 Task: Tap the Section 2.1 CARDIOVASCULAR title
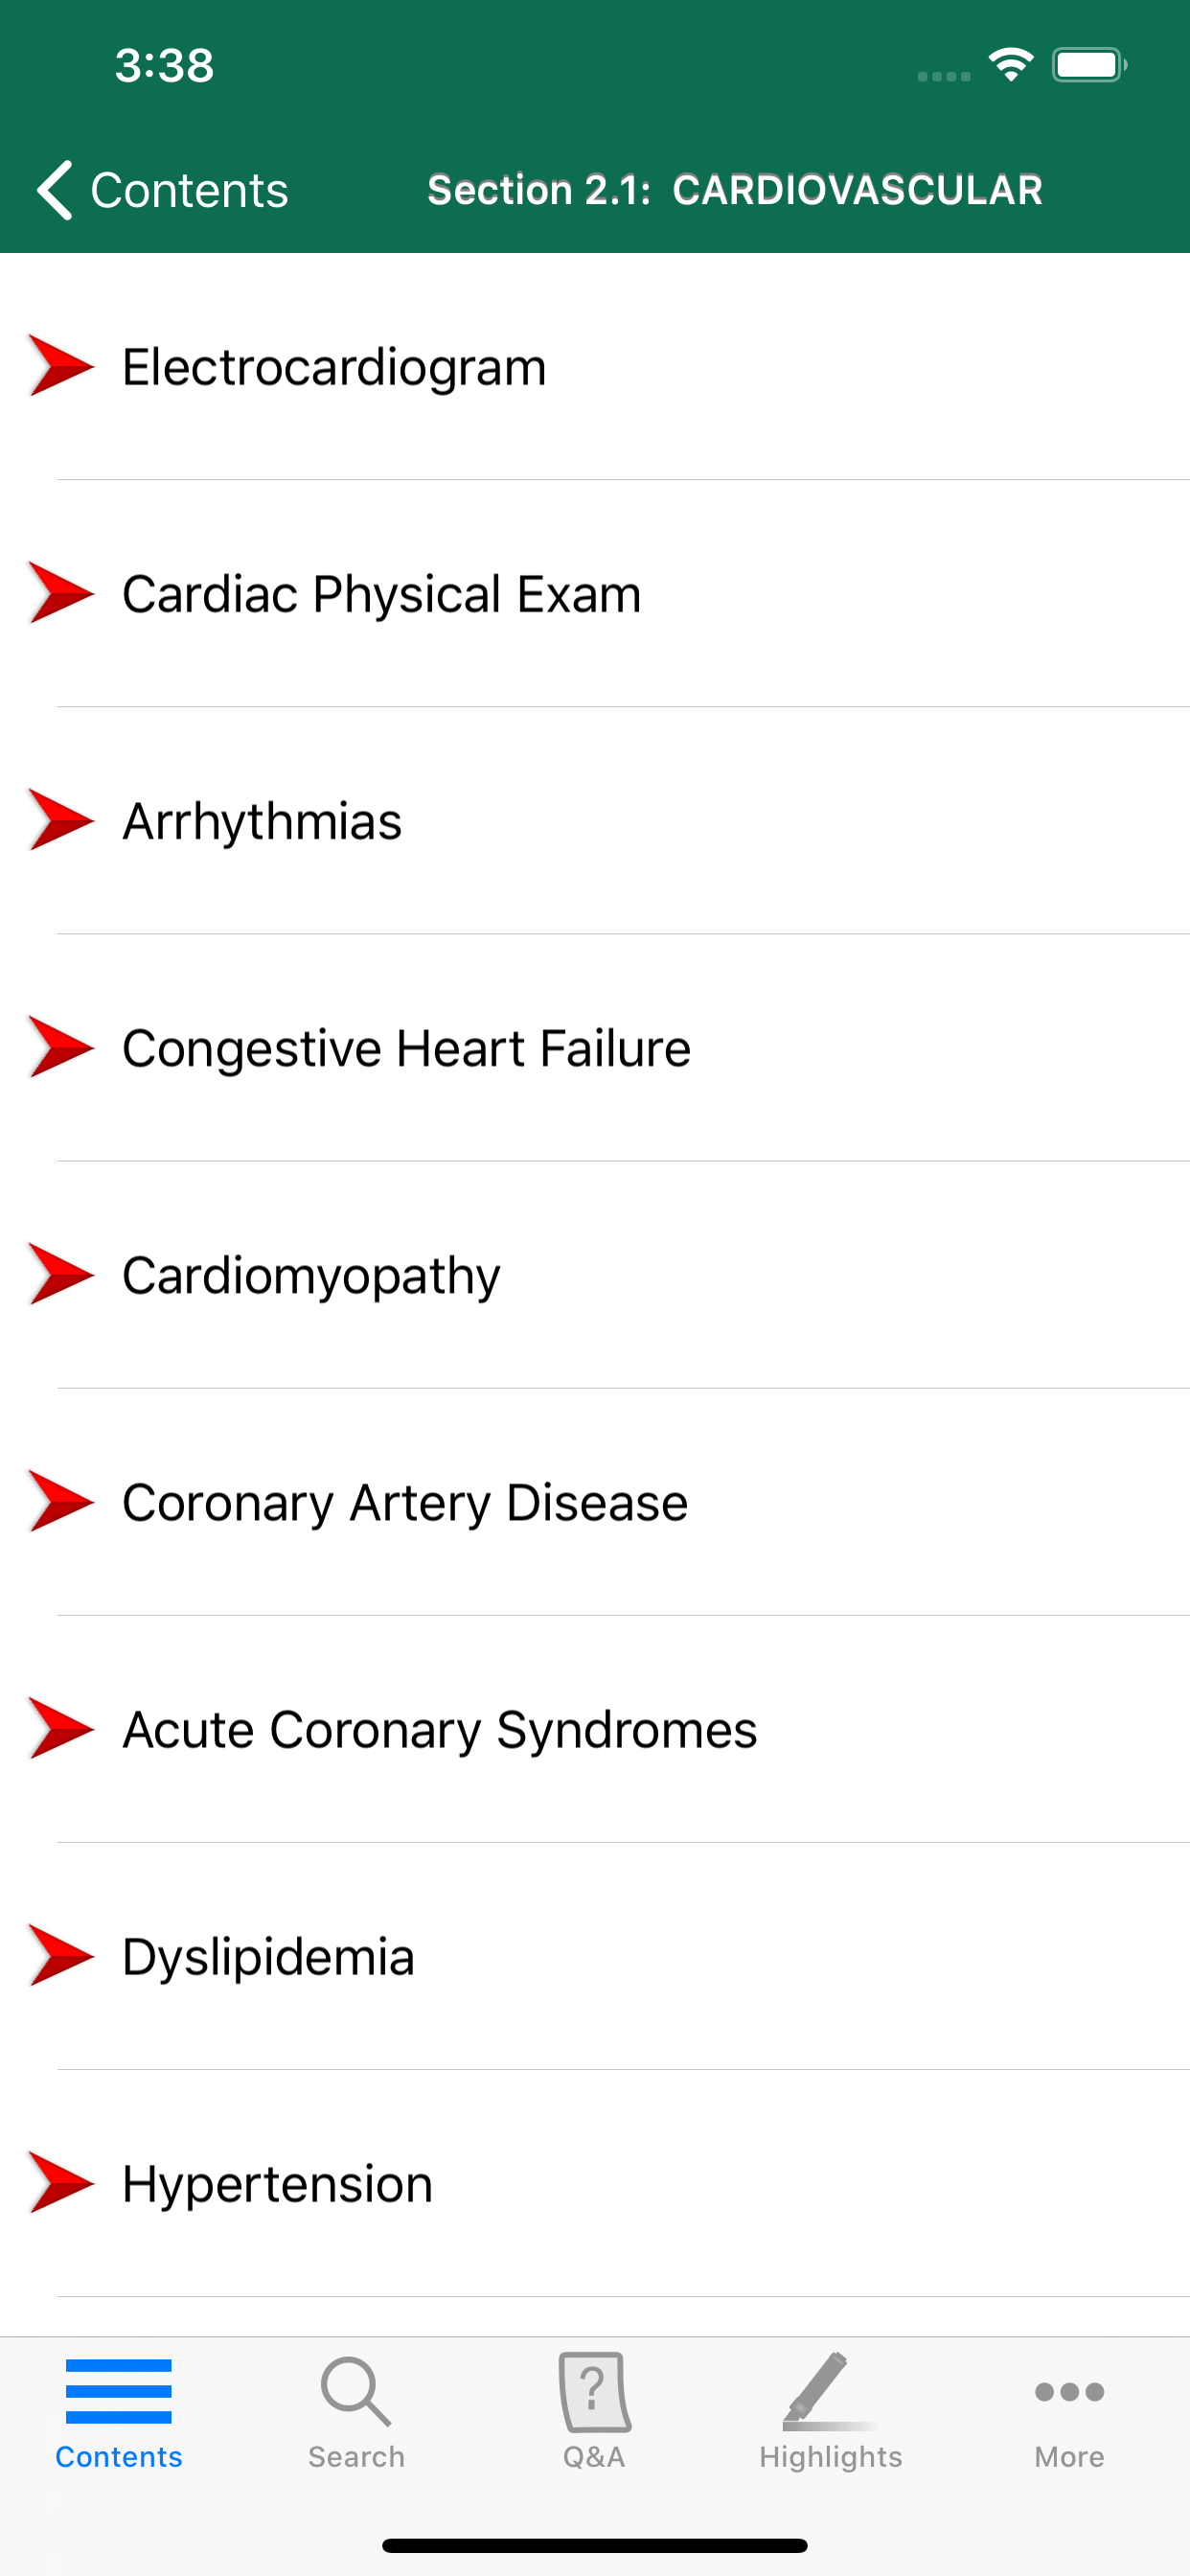coord(735,190)
